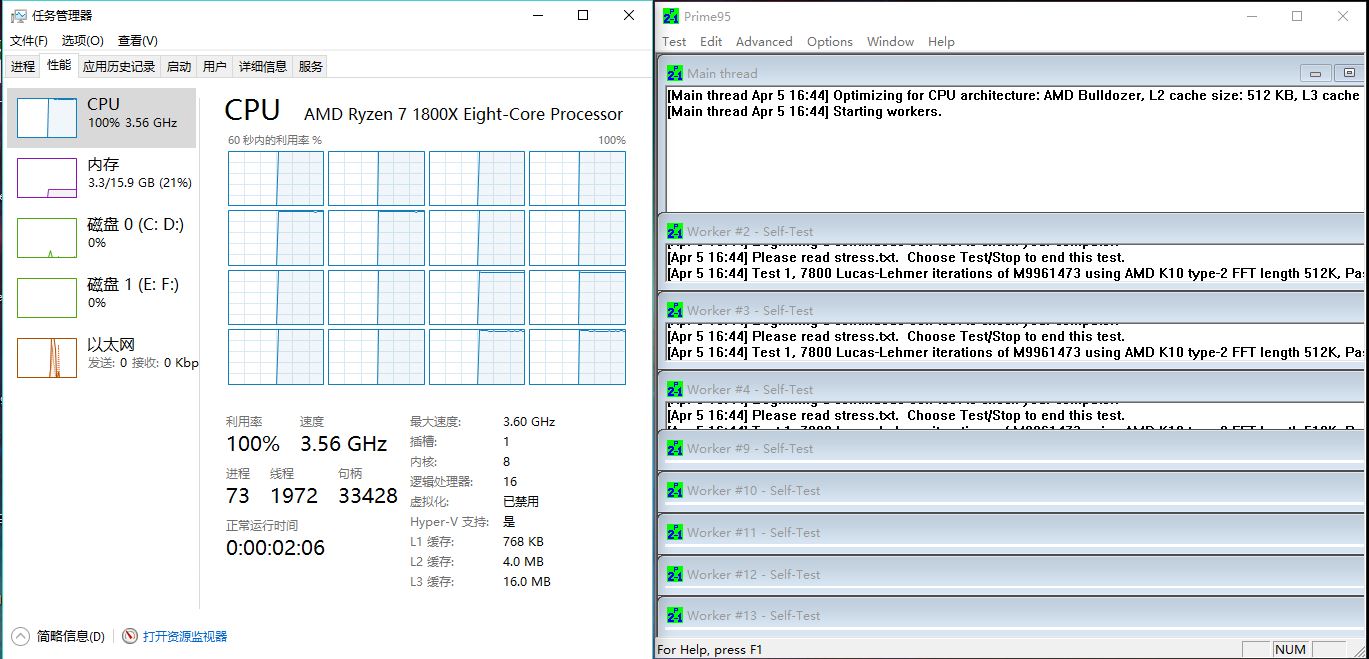Click the Prime95 title bar icon
Viewport: 1369px width, 659px height.
pos(672,16)
